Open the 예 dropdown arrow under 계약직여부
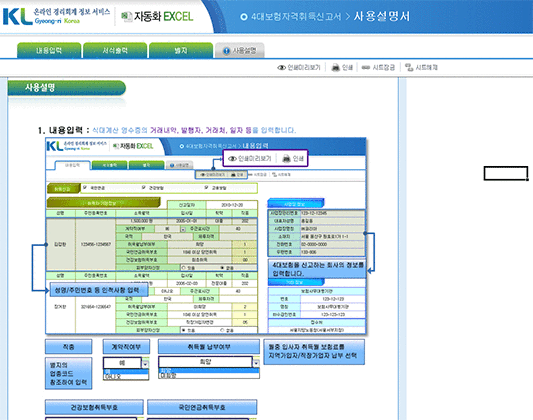This screenshot has width=533, height=420. click(145, 364)
